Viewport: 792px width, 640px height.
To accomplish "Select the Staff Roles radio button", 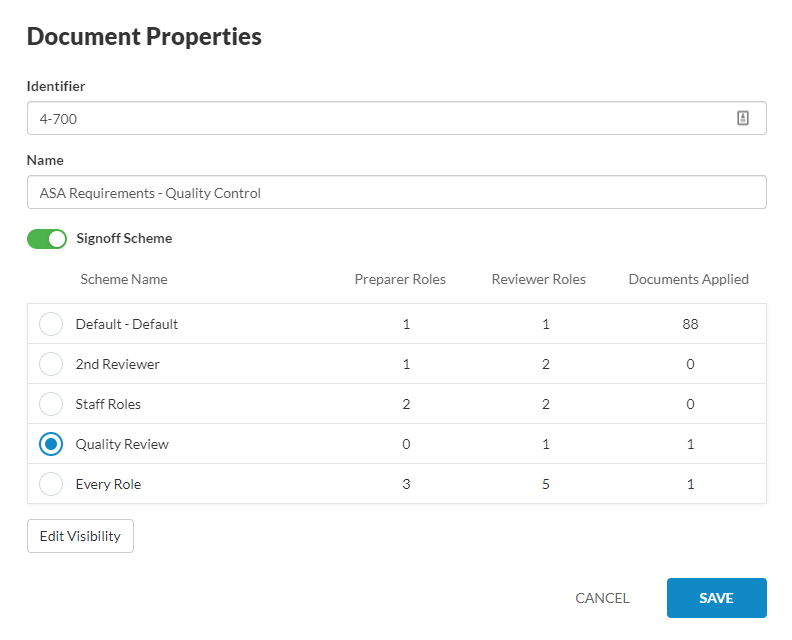I will tap(51, 404).
